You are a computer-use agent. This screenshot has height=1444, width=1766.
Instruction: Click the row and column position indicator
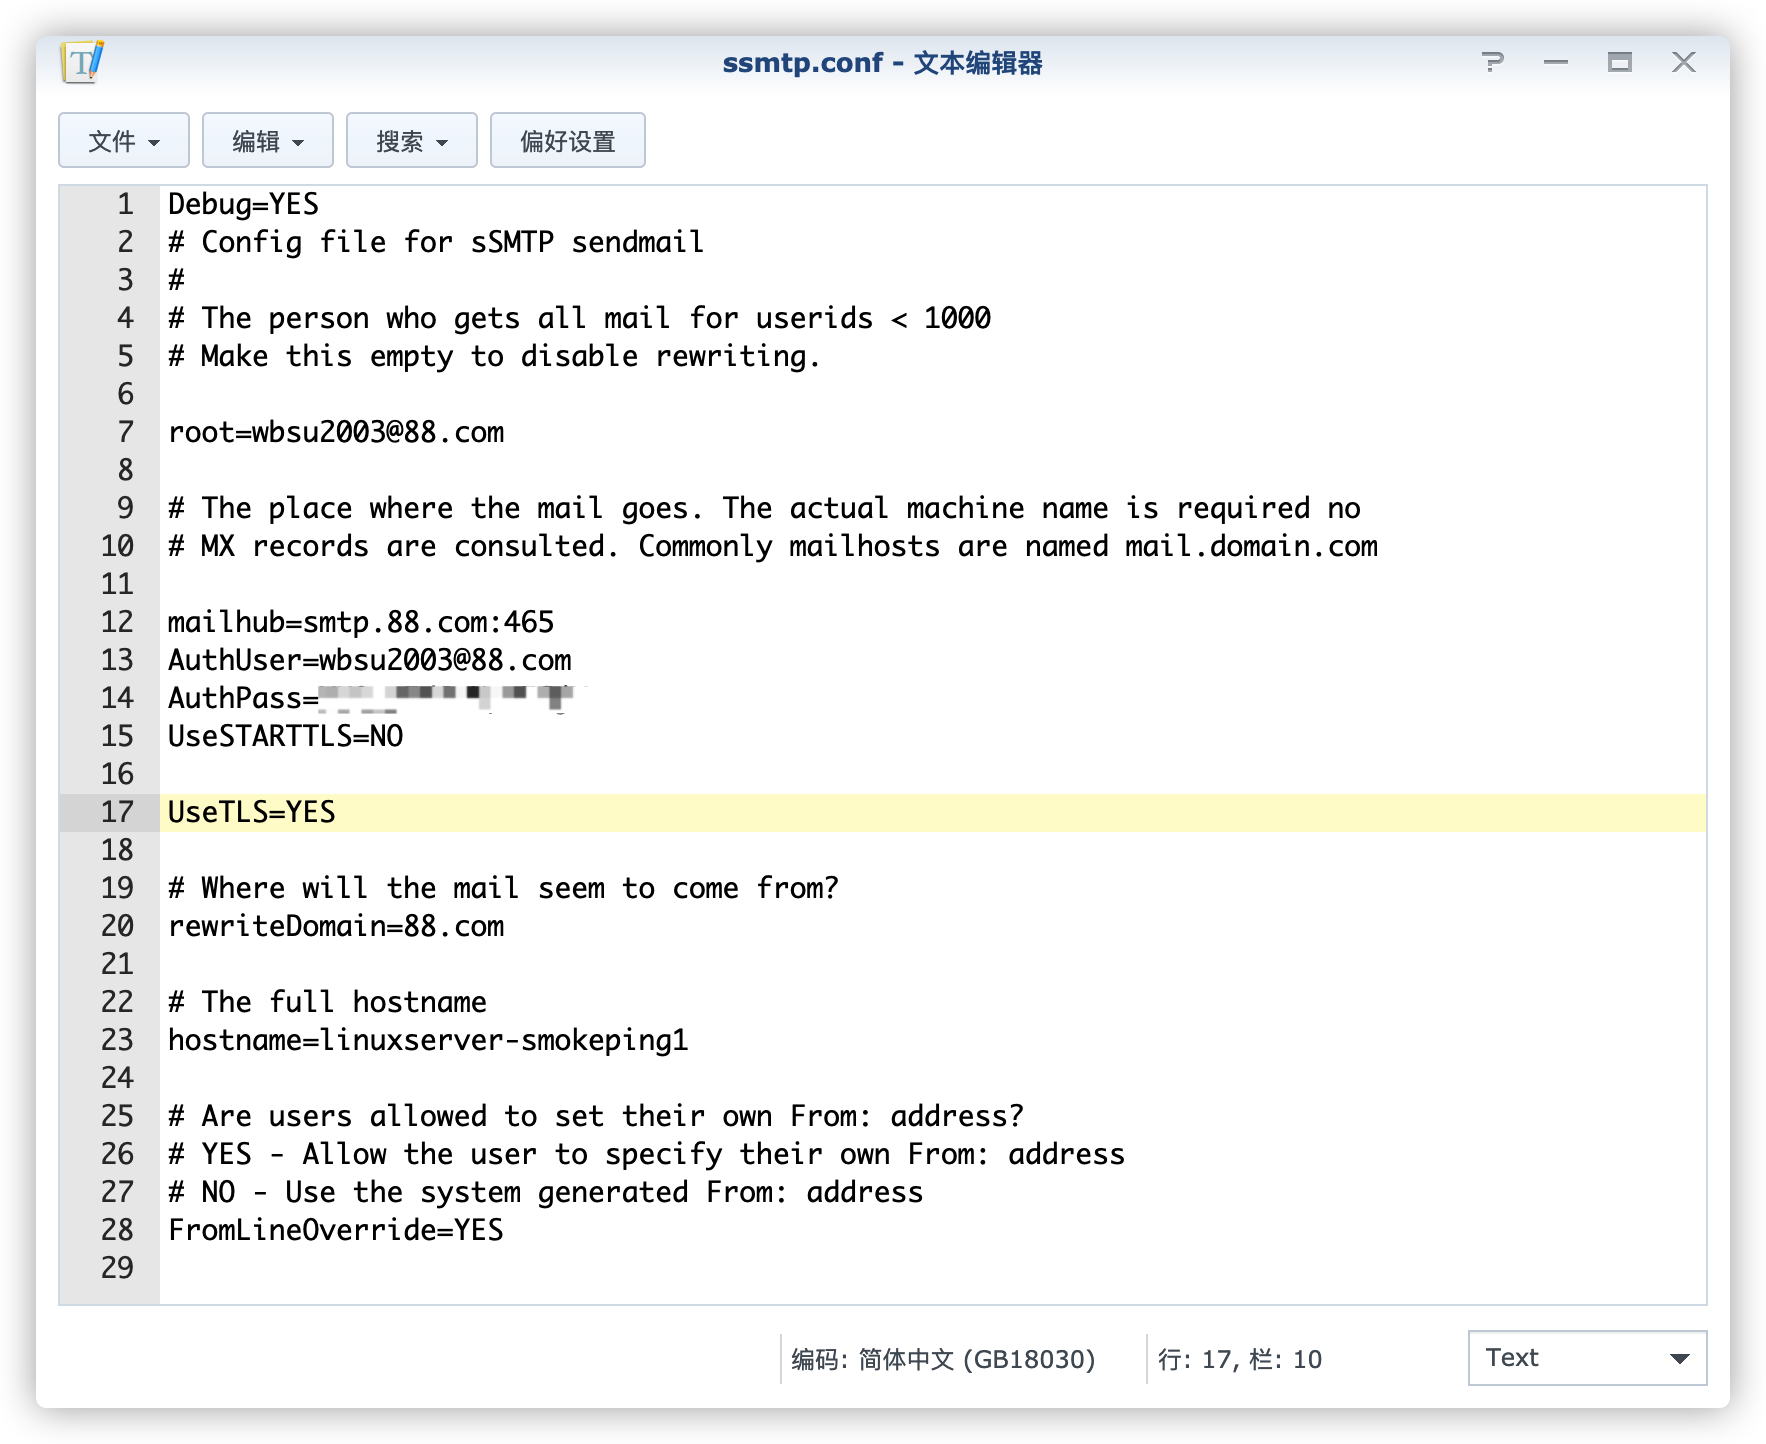point(1240,1359)
